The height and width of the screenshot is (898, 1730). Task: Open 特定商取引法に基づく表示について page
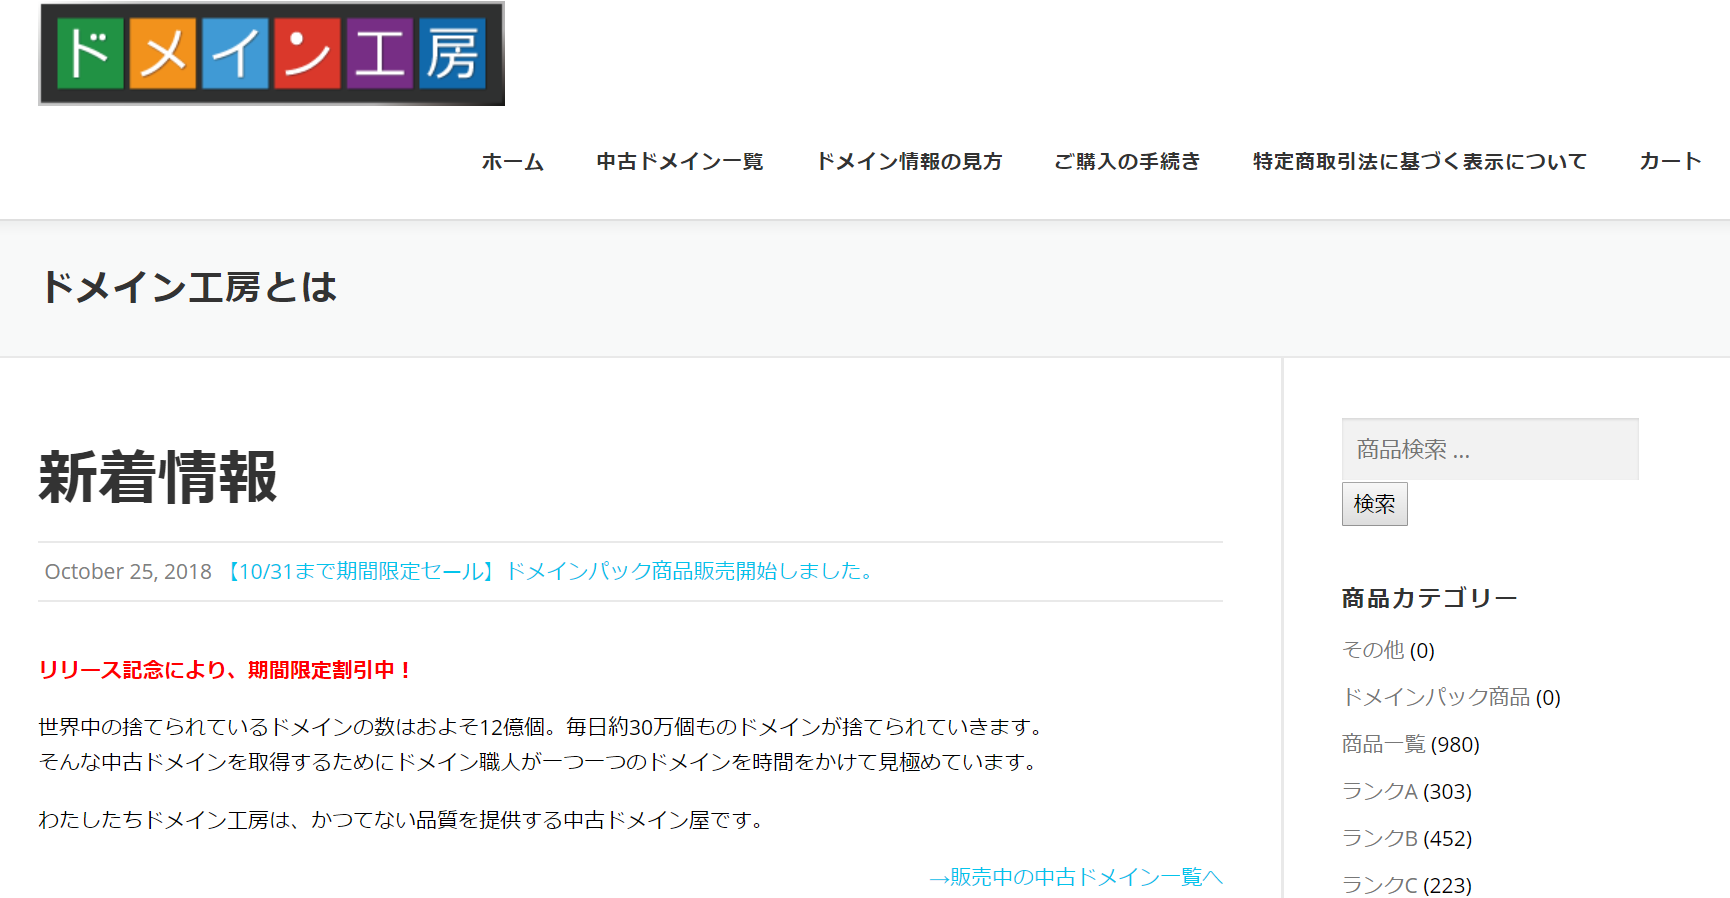(x=1419, y=162)
